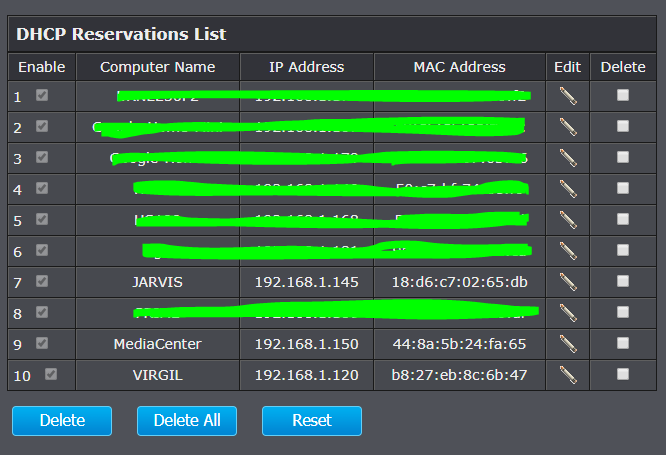Tick delete checkbox in row 3
This screenshot has height=455, width=666.
click(623, 157)
